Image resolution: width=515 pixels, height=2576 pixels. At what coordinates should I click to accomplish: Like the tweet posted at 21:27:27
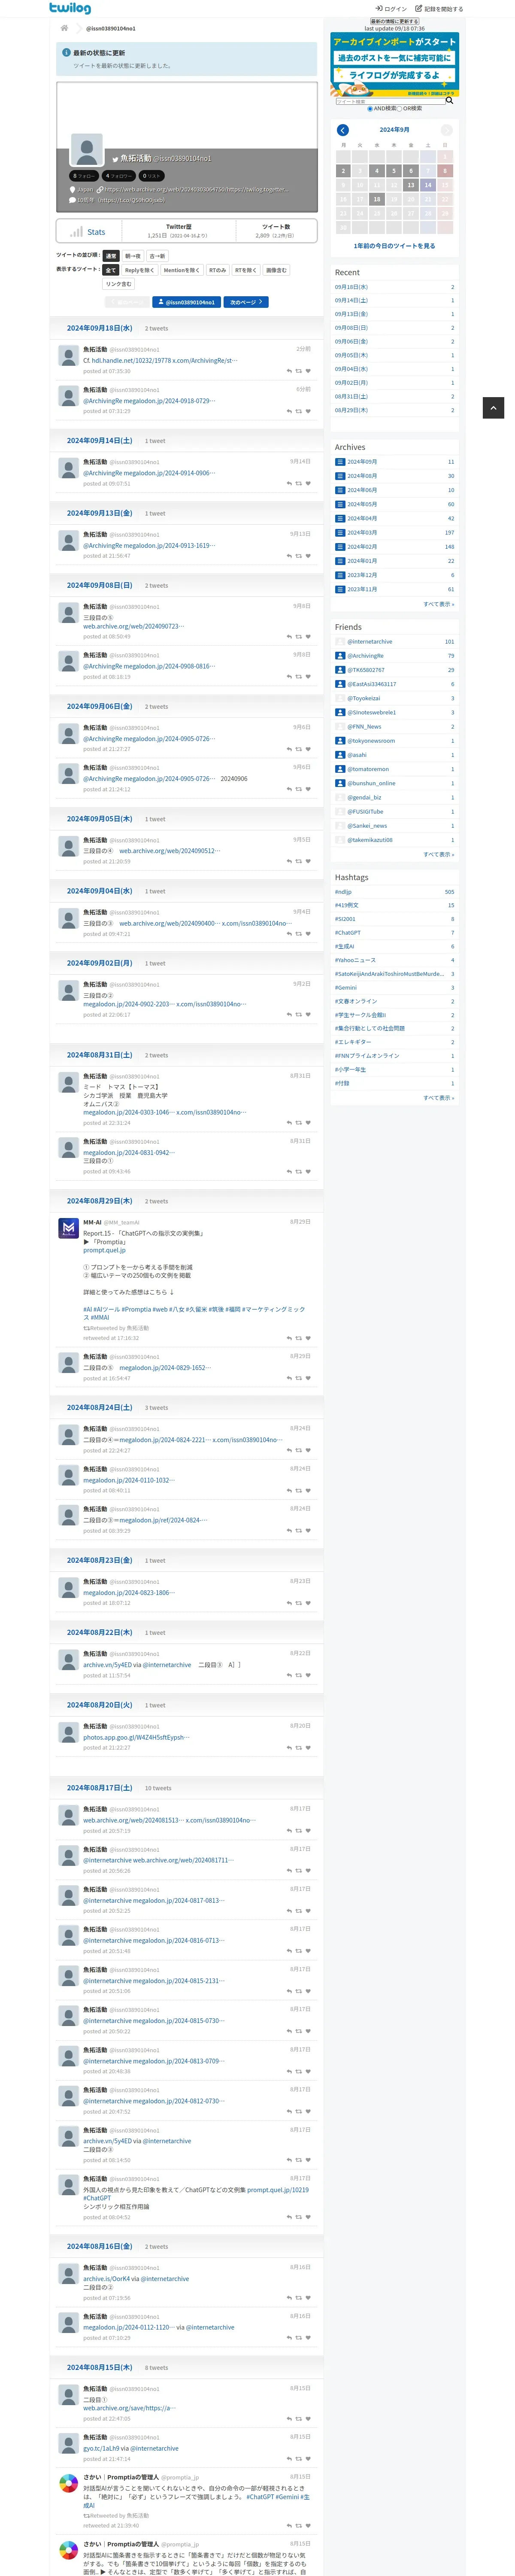tap(308, 749)
